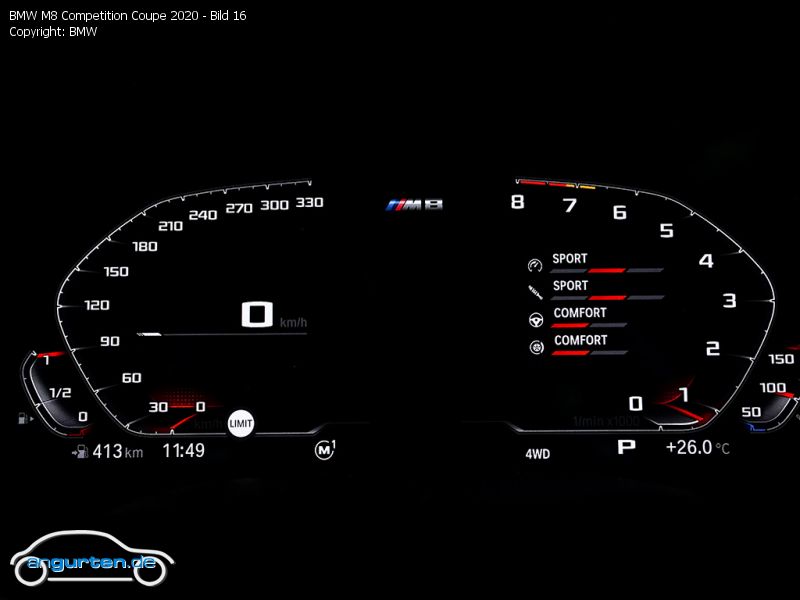800x600 pixels.
Task: Click the 180 mark on the speedometer
Action: click(145, 247)
